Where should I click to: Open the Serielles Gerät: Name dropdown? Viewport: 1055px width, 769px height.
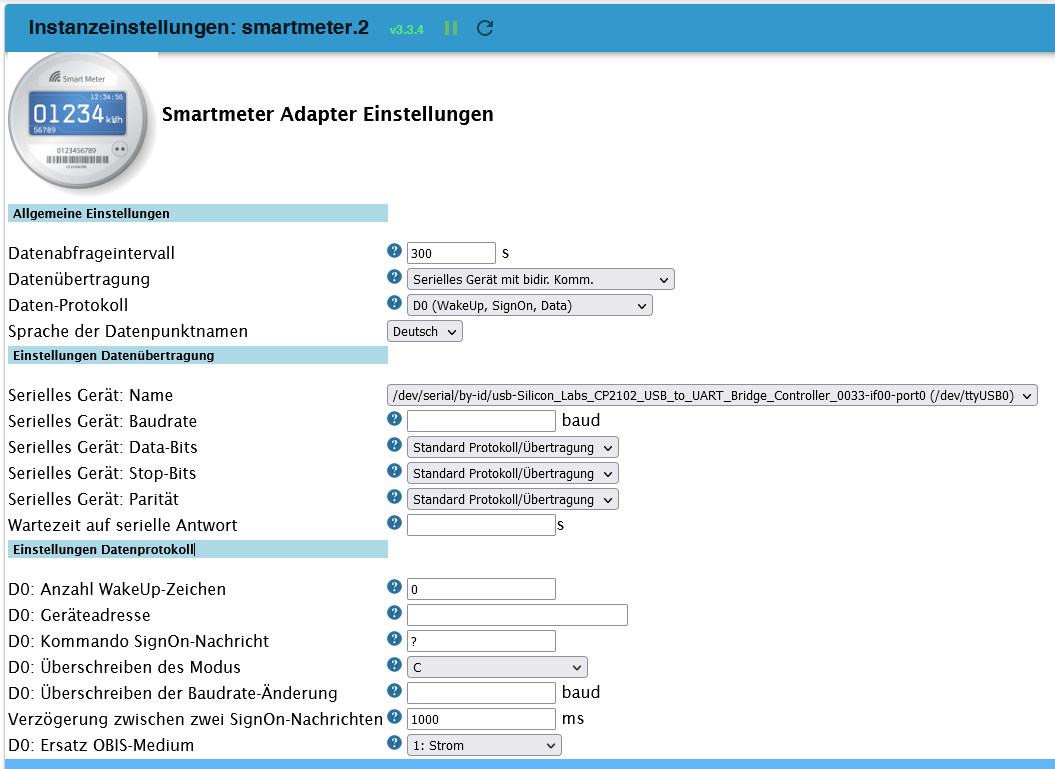coord(713,395)
